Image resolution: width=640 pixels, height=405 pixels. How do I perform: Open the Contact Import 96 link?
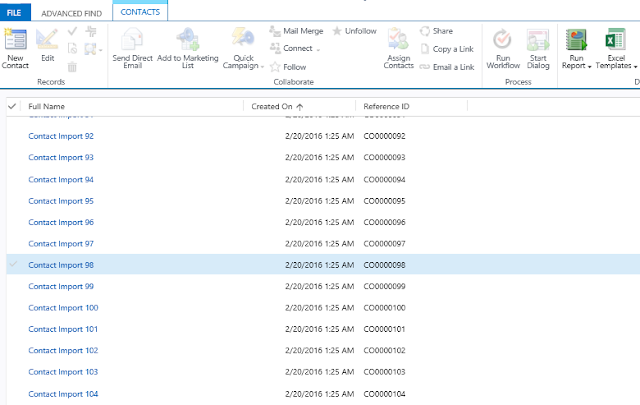61,222
